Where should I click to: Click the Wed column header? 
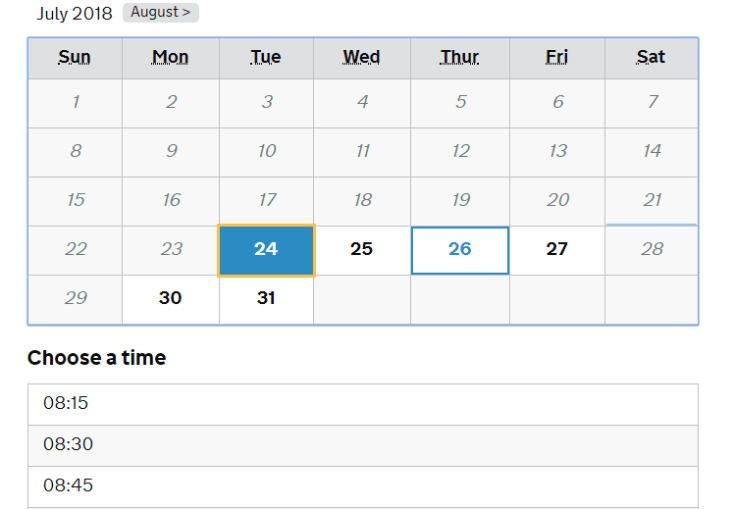tap(362, 57)
